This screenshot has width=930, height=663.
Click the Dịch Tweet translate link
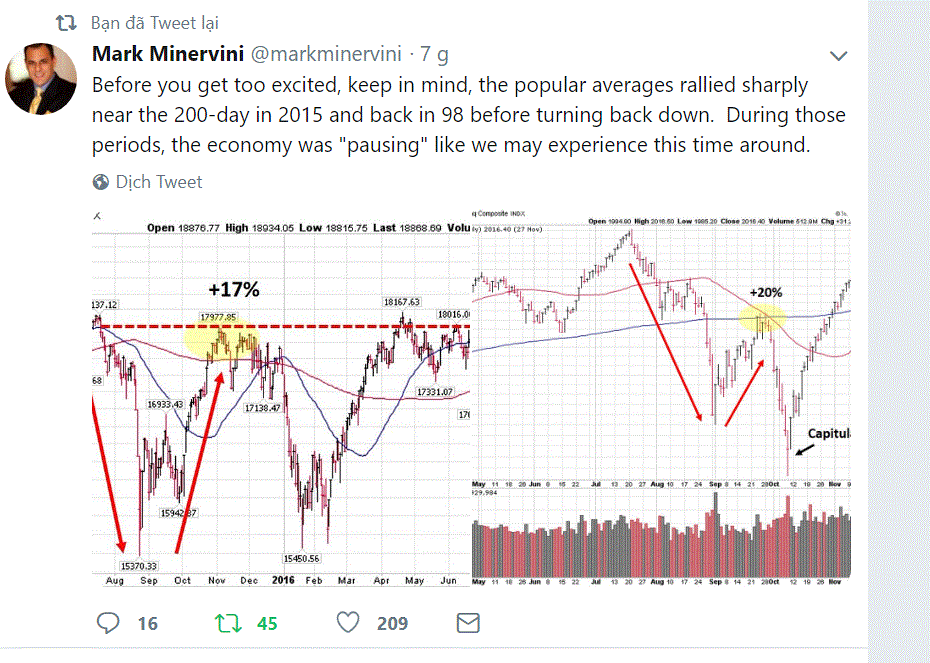[x=159, y=182]
